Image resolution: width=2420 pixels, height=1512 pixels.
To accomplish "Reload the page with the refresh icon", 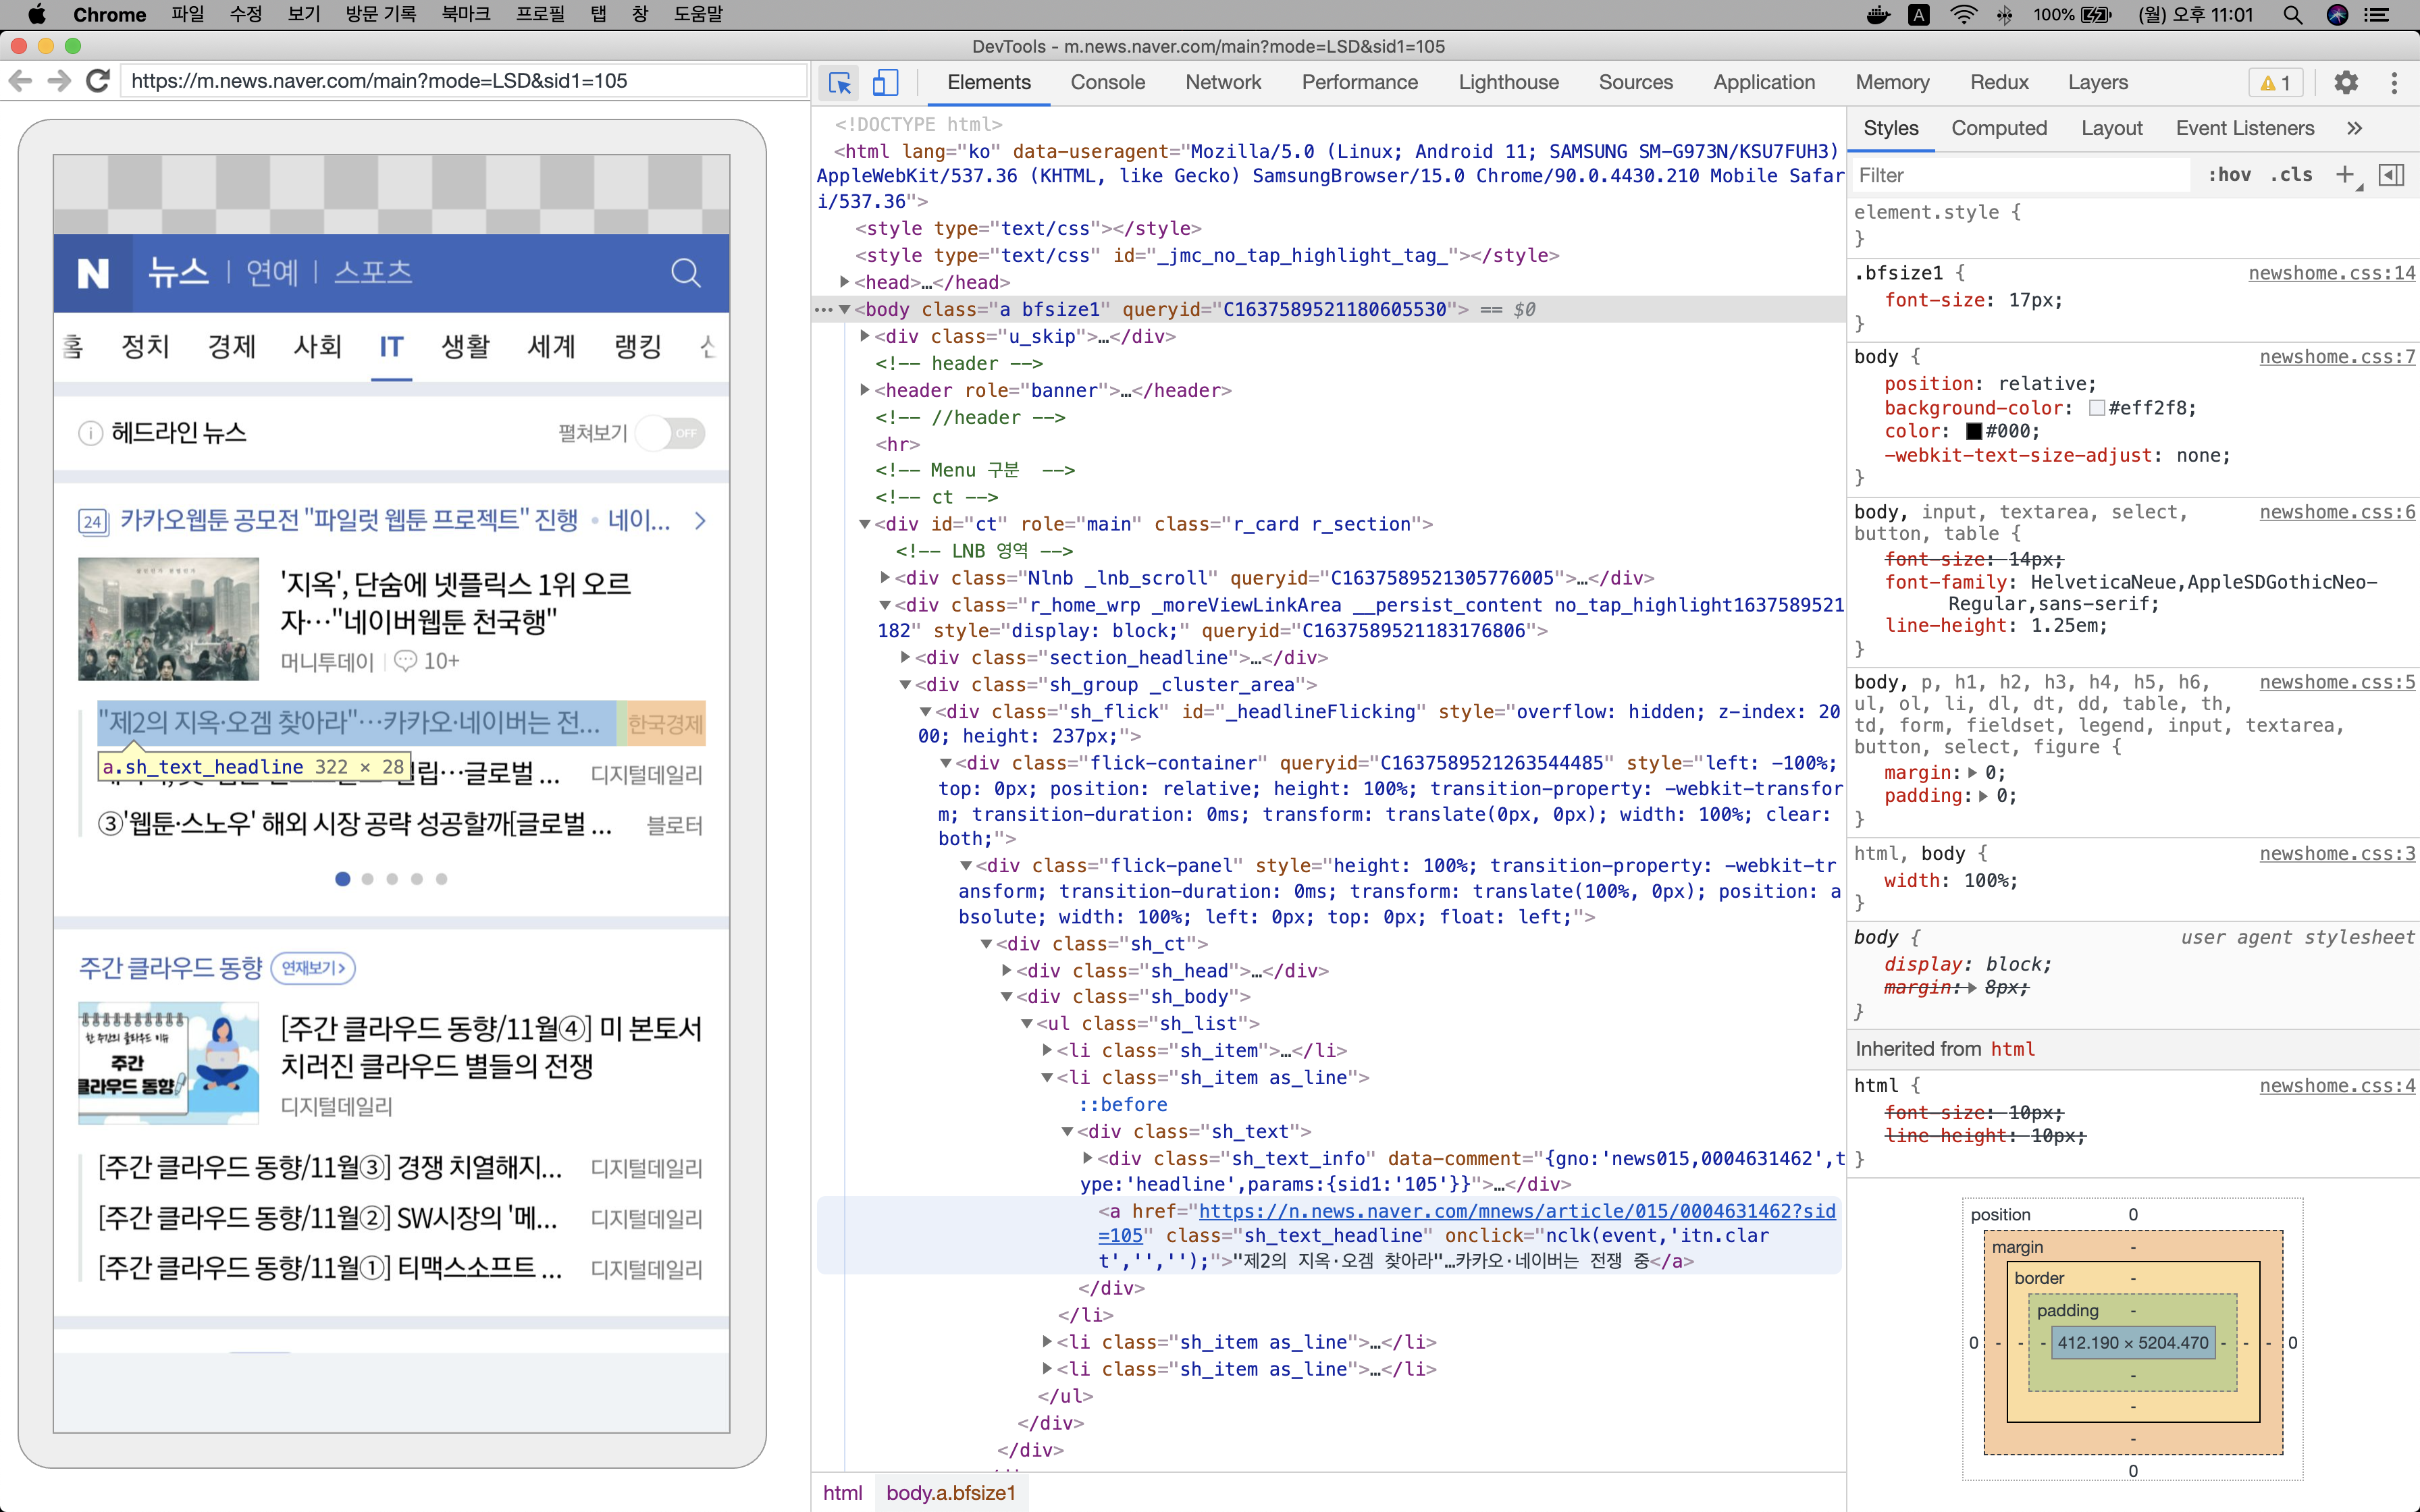I will 97,81.
